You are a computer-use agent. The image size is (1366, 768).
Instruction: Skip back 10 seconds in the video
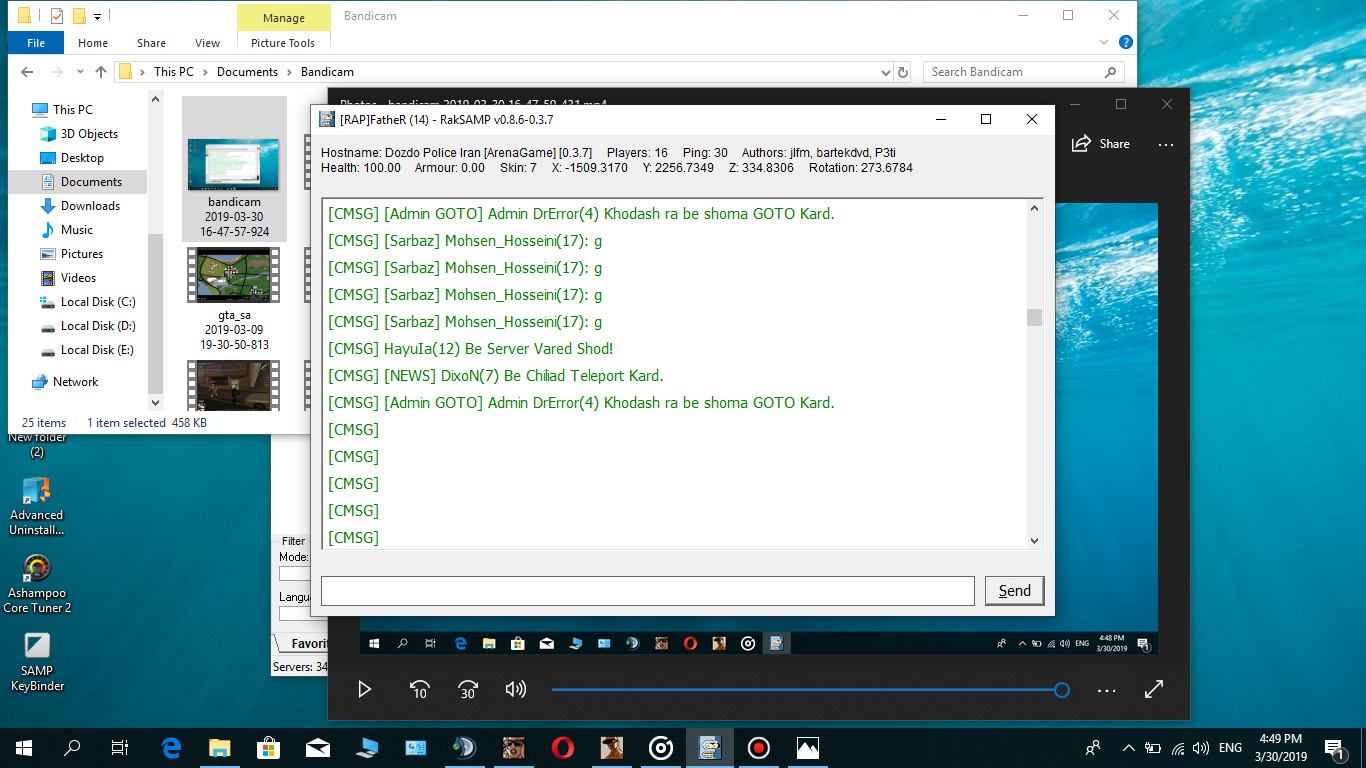click(420, 689)
